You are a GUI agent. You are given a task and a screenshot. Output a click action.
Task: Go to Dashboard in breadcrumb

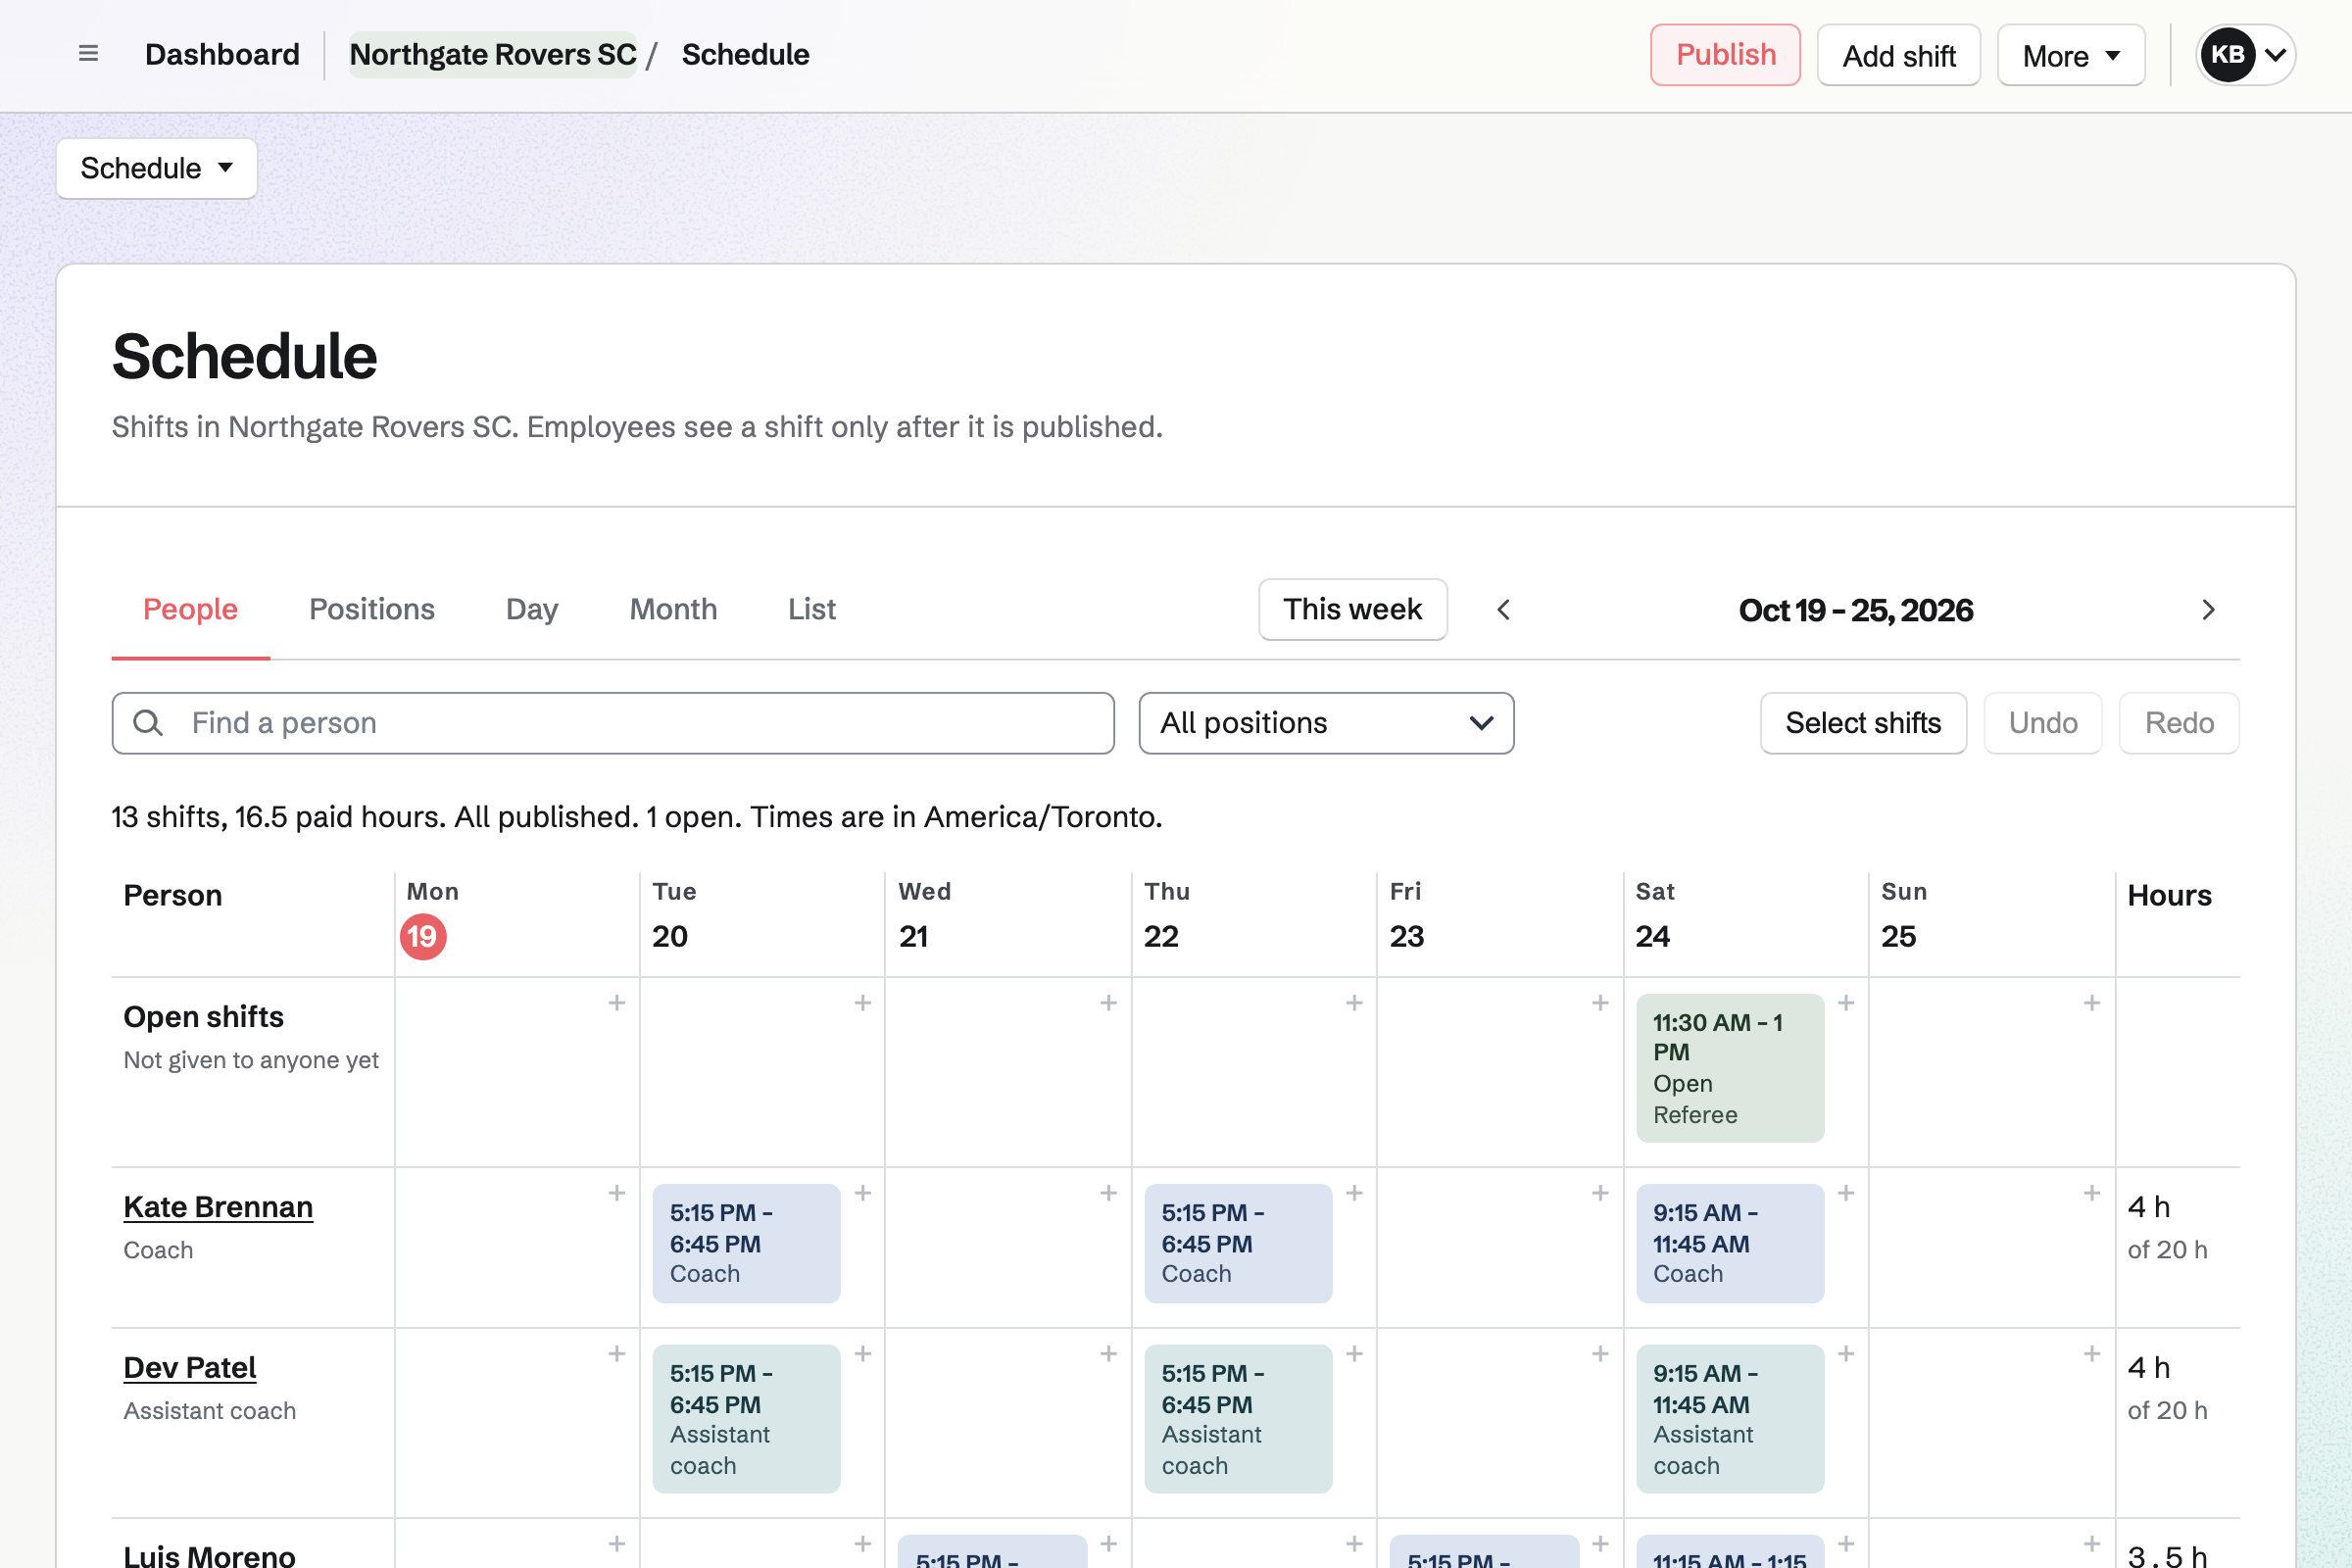pos(222,54)
